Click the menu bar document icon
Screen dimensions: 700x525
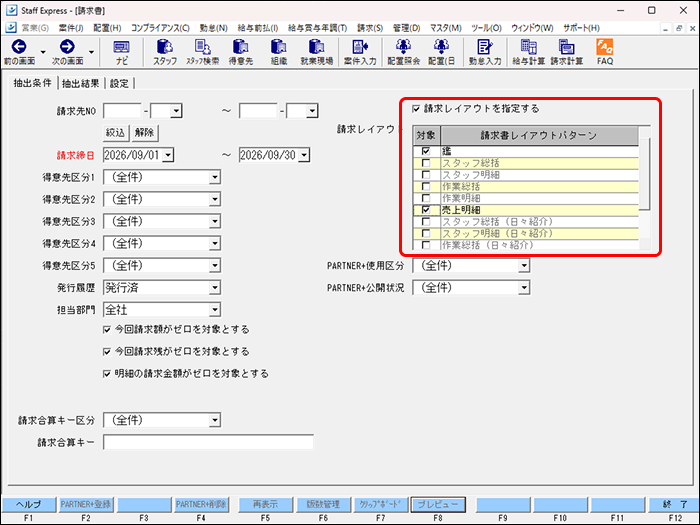11,28
